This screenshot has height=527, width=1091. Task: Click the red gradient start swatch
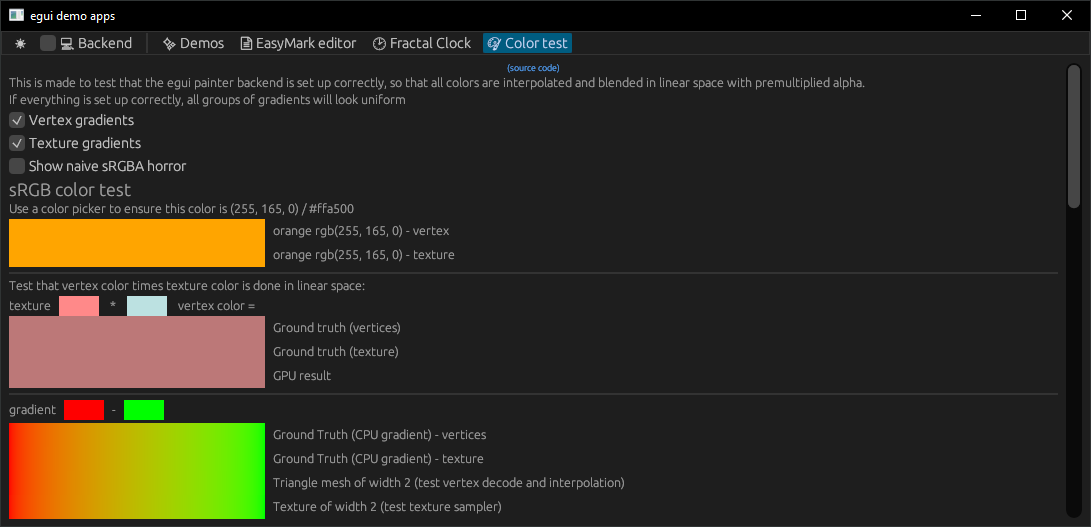coord(84,410)
